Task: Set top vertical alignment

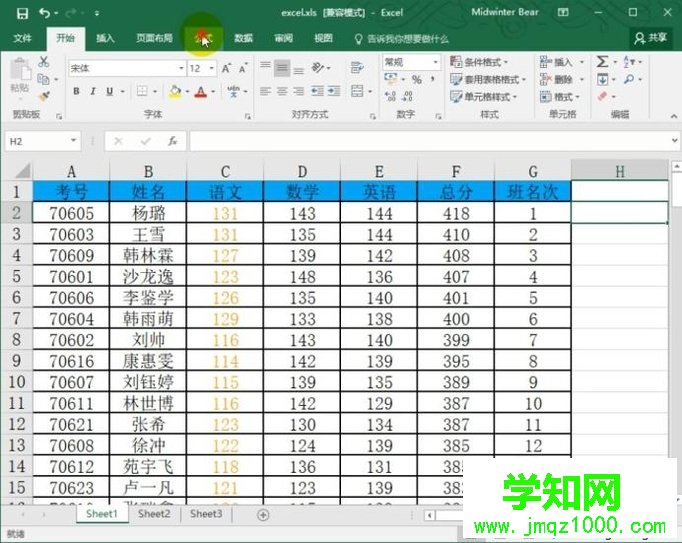Action: (x=265, y=67)
